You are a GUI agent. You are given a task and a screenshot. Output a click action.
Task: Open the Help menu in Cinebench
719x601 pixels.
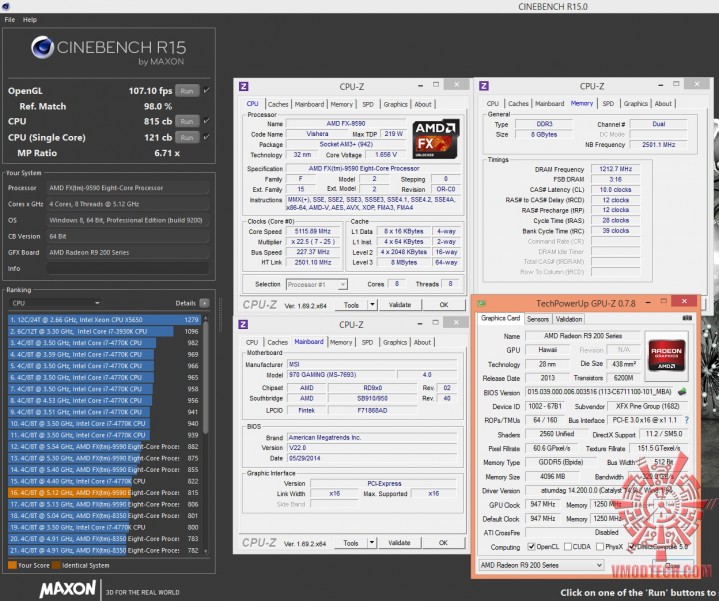tap(30, 20)
